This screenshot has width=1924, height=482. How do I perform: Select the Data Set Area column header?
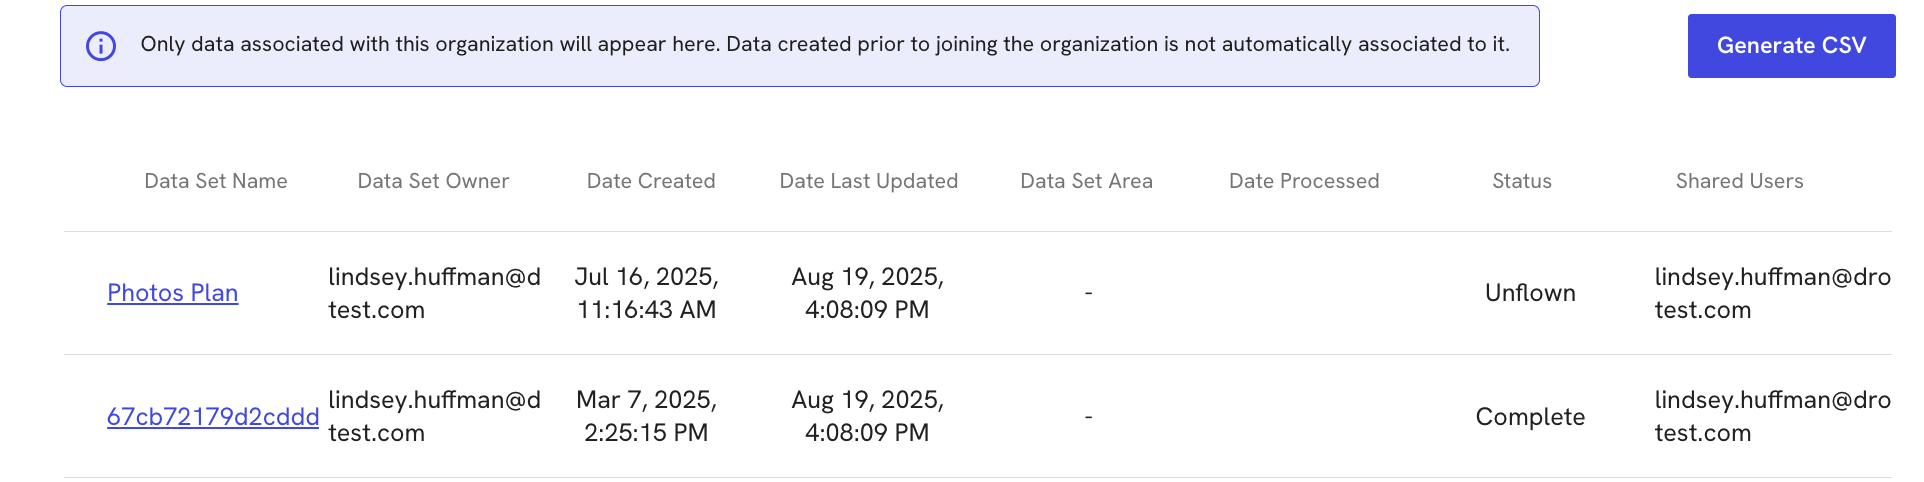point(1086,181)
